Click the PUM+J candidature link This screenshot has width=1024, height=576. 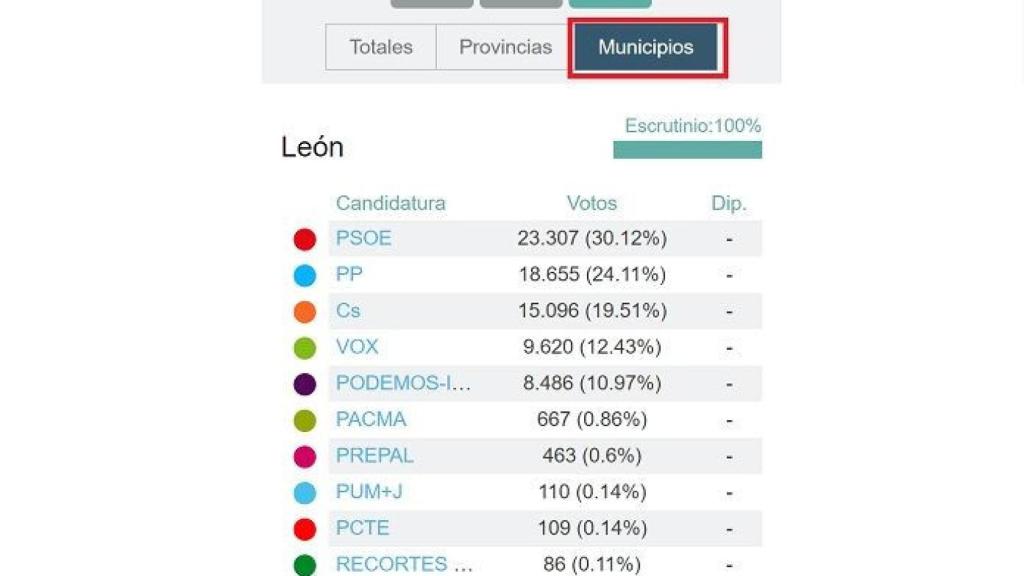pyautogui.click(x=368, y=491)
